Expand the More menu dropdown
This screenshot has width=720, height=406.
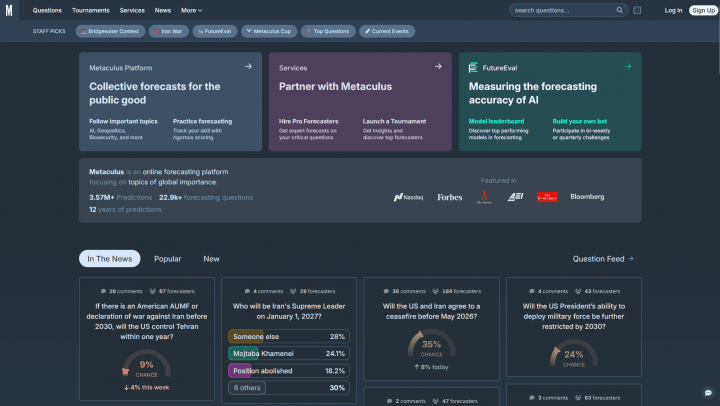[189, 10]
